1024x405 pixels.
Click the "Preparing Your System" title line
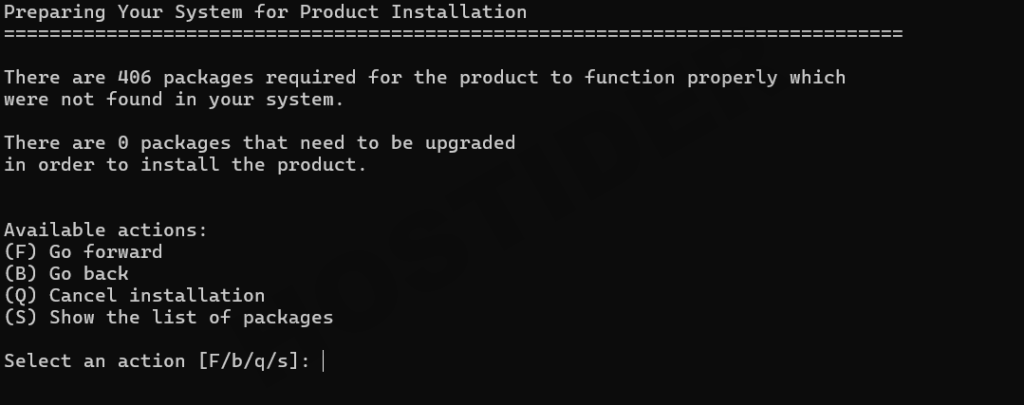pos(265,13)
